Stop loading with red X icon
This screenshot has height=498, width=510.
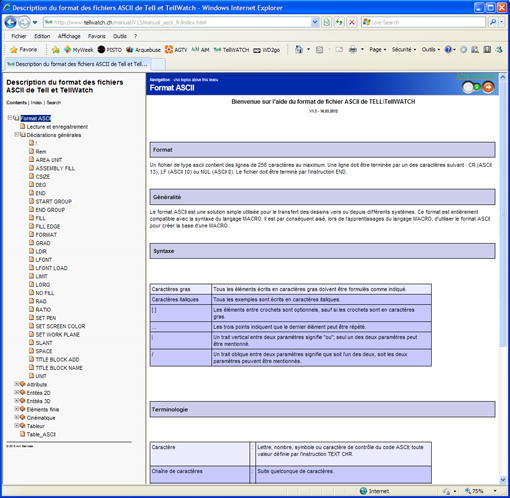[352, 22]
